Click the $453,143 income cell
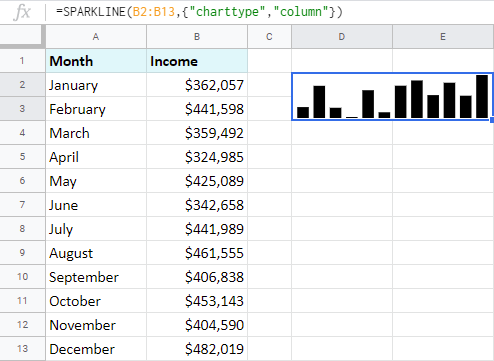Viewport: 494px width, 361px height. (x=197, y=301)
